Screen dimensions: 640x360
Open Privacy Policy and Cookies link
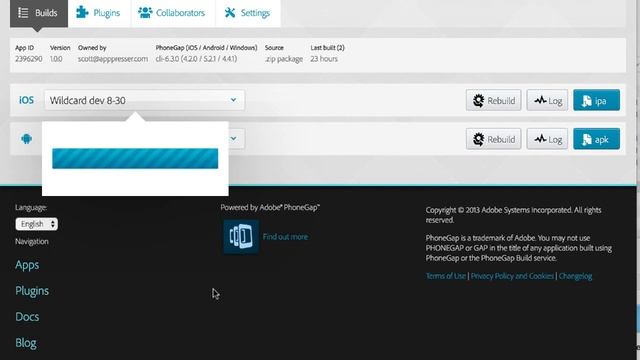(x=512, y=276)
